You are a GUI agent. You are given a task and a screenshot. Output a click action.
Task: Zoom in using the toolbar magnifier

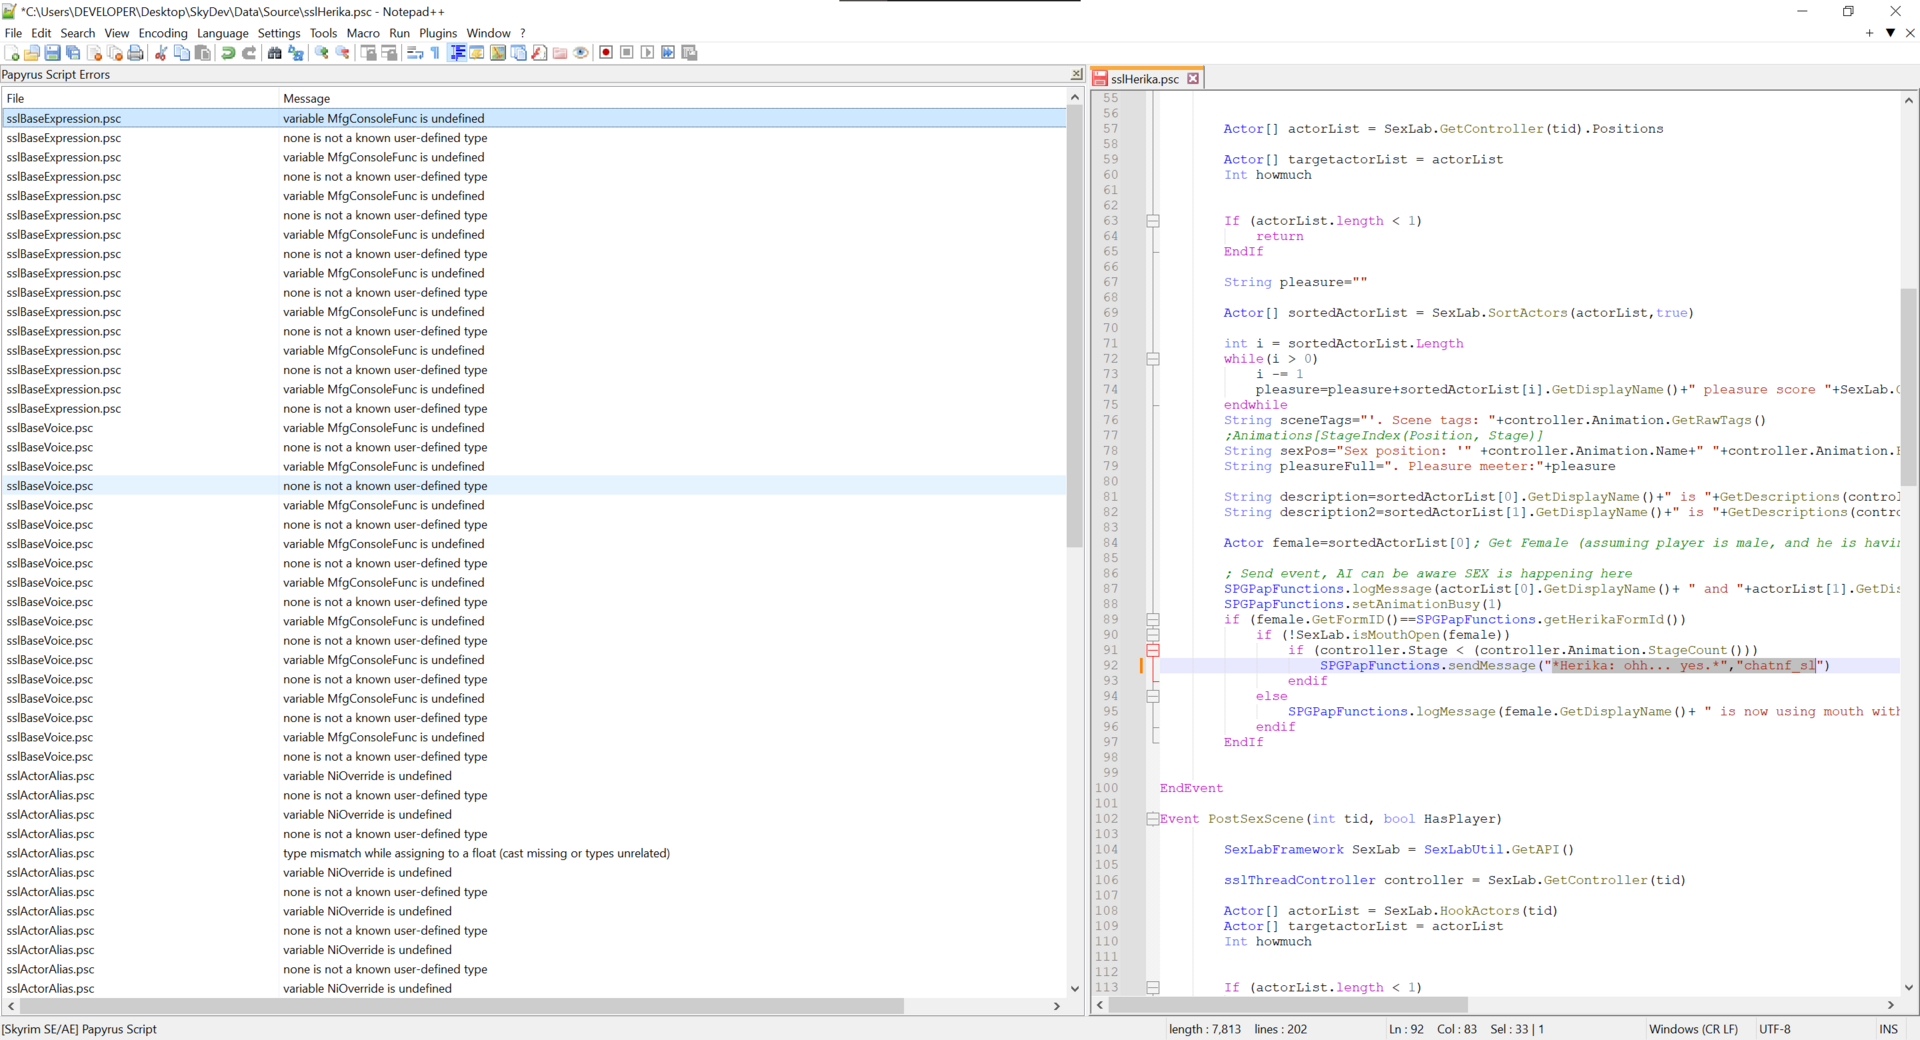(321, 52)
